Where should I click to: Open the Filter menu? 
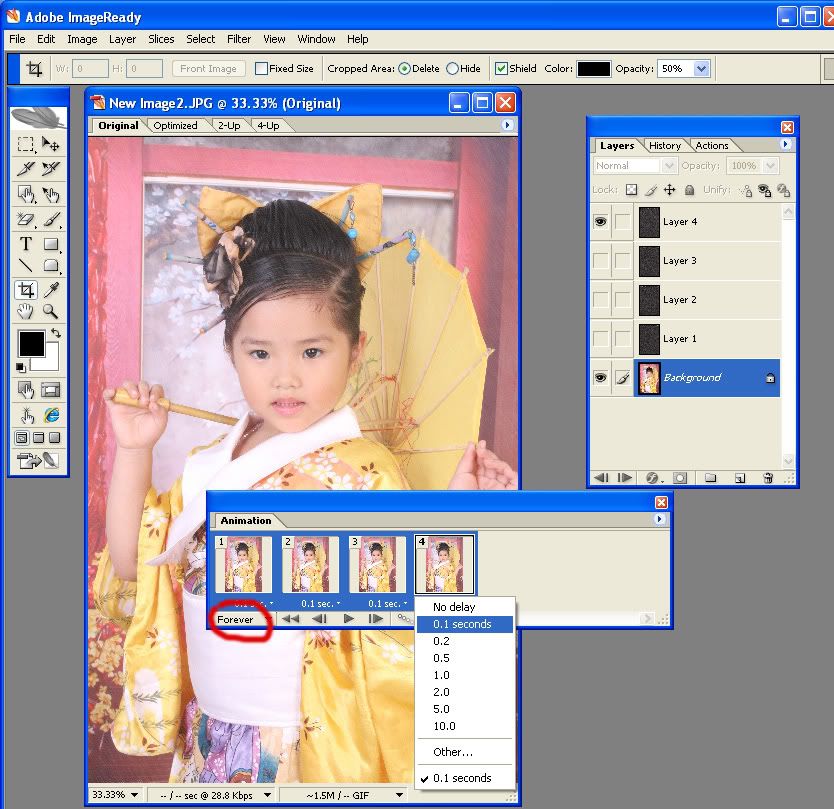point(239,39)
